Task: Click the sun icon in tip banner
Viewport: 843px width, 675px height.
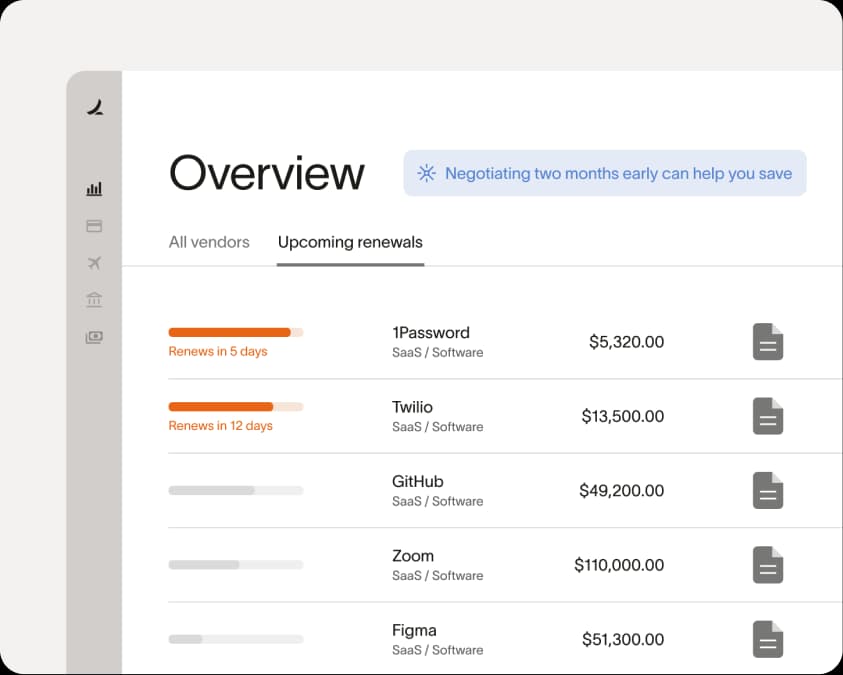Action: [x=427, y=174]
